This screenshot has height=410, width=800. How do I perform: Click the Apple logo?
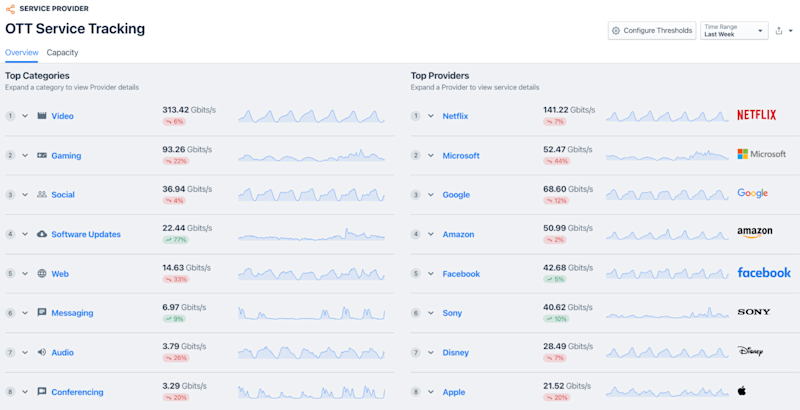[x=741, y=391]
